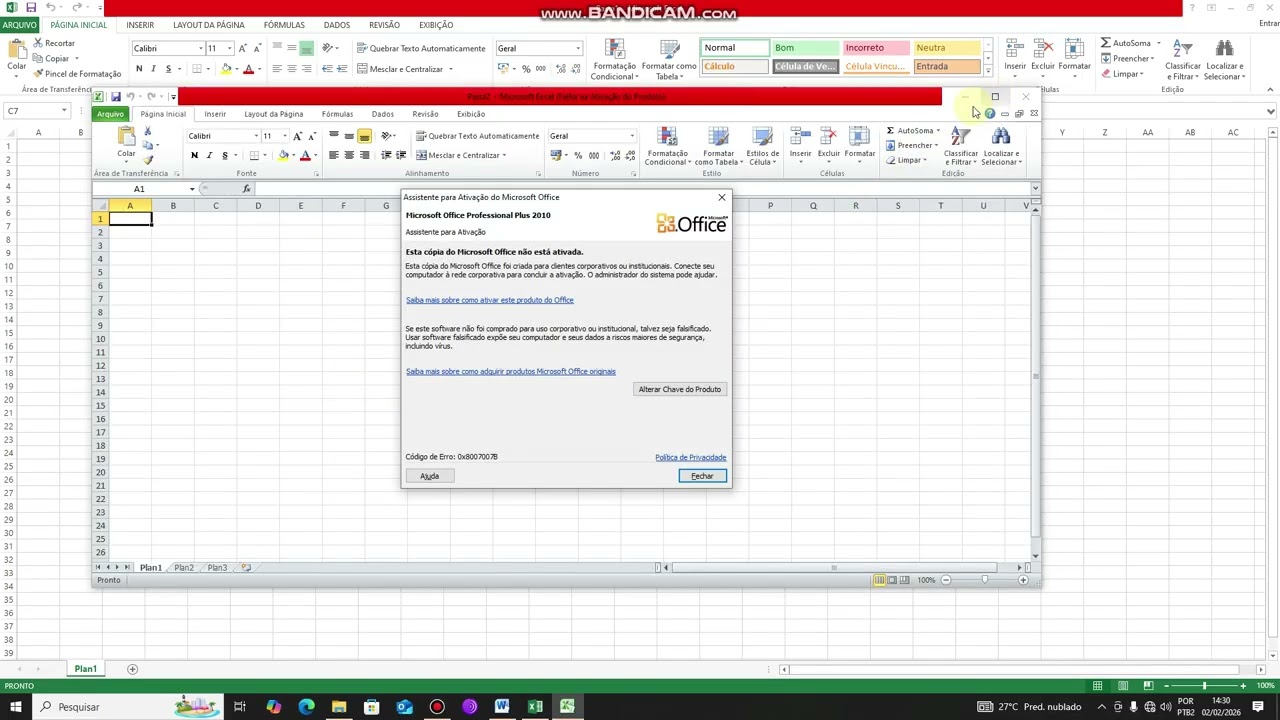Click fill color bucket in front window
This screenshot has height=720, width=1280.
click(283, 155)
